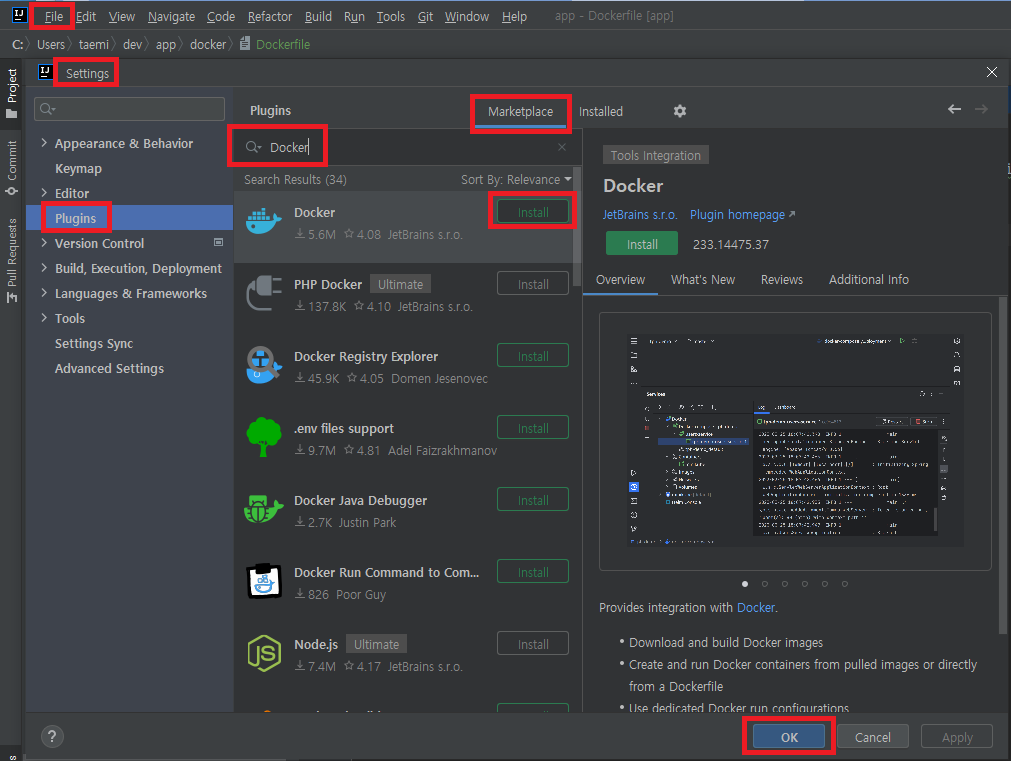This screenshot has height=761, width=1011.
Task: Click the Node.js plugin icon
Action: 264,653
